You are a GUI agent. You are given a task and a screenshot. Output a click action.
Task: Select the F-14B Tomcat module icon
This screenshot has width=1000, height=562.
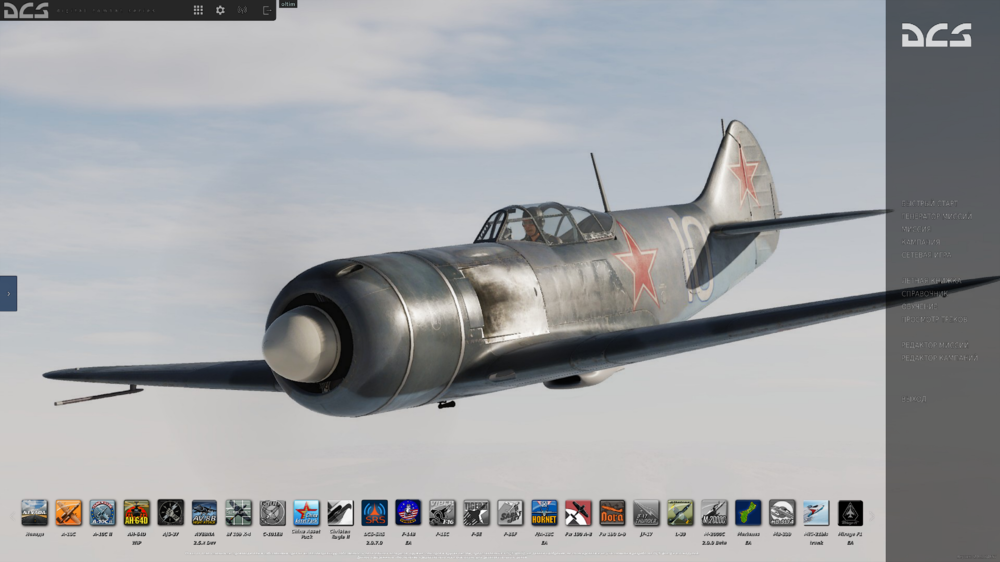click(408, 513)
